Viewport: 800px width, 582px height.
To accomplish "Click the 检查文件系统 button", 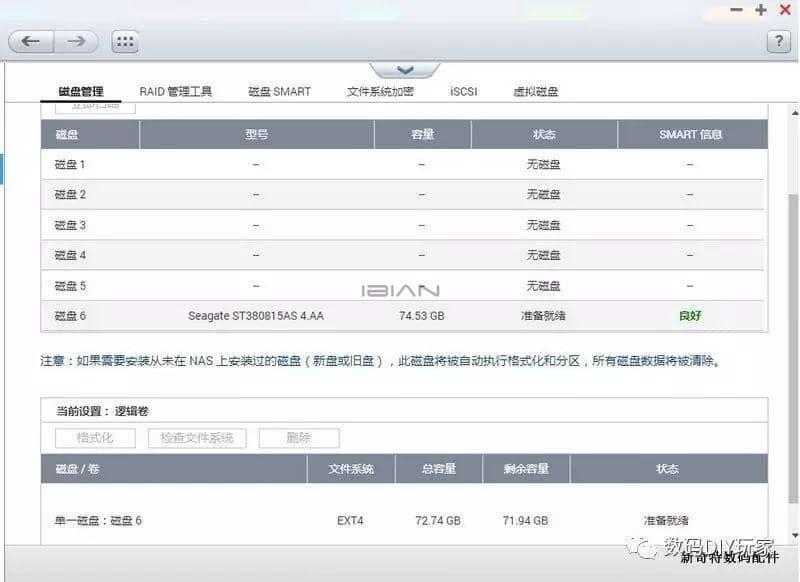I will coord(197,438).
